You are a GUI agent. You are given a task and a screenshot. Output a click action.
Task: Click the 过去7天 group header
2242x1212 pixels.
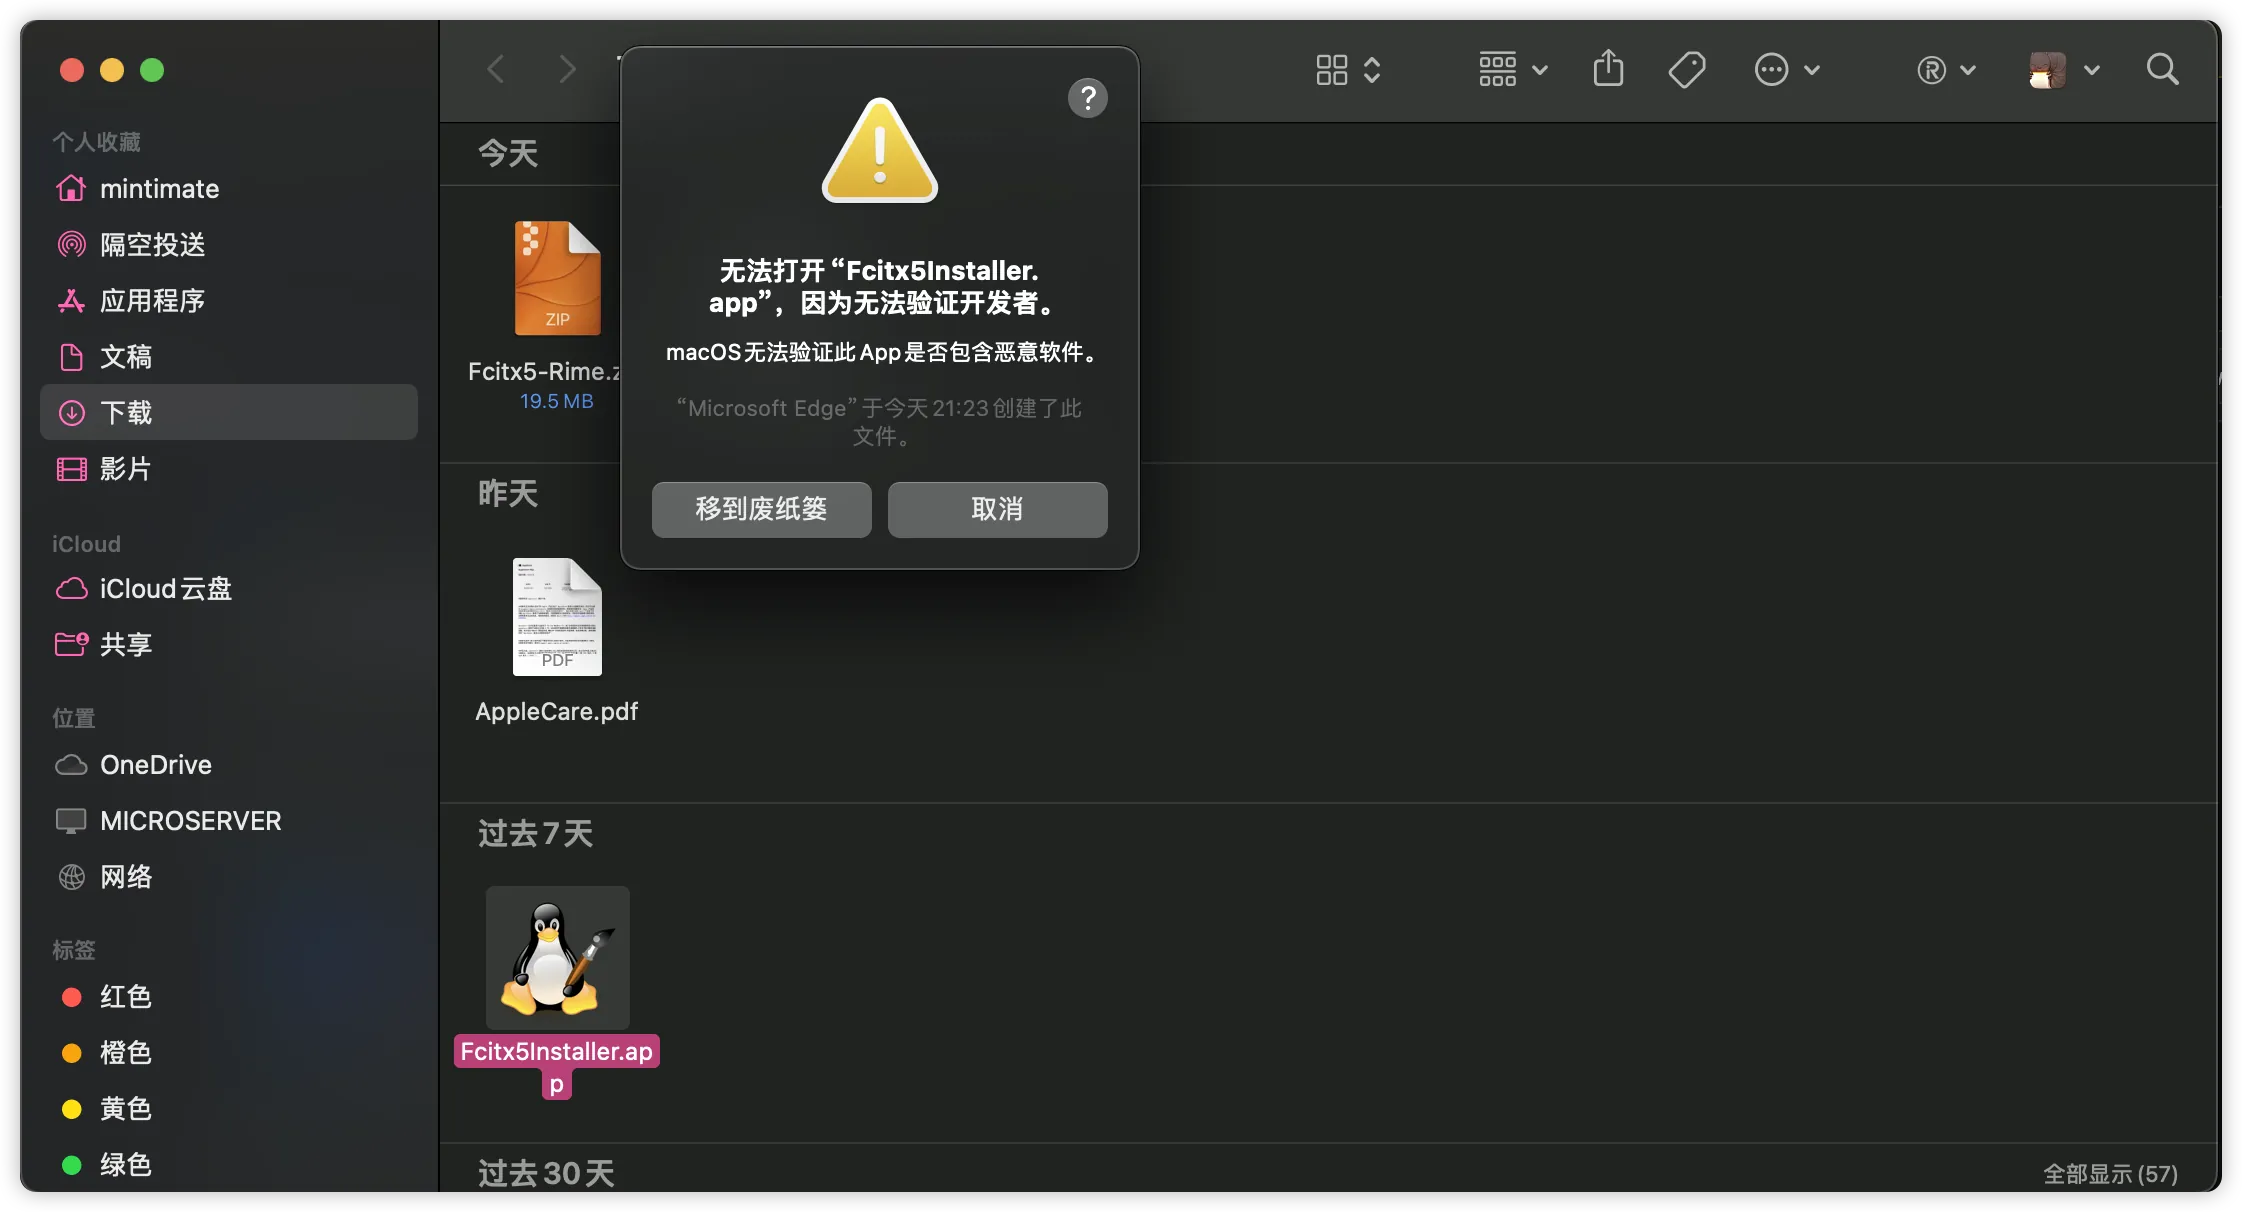click(535, 833)
